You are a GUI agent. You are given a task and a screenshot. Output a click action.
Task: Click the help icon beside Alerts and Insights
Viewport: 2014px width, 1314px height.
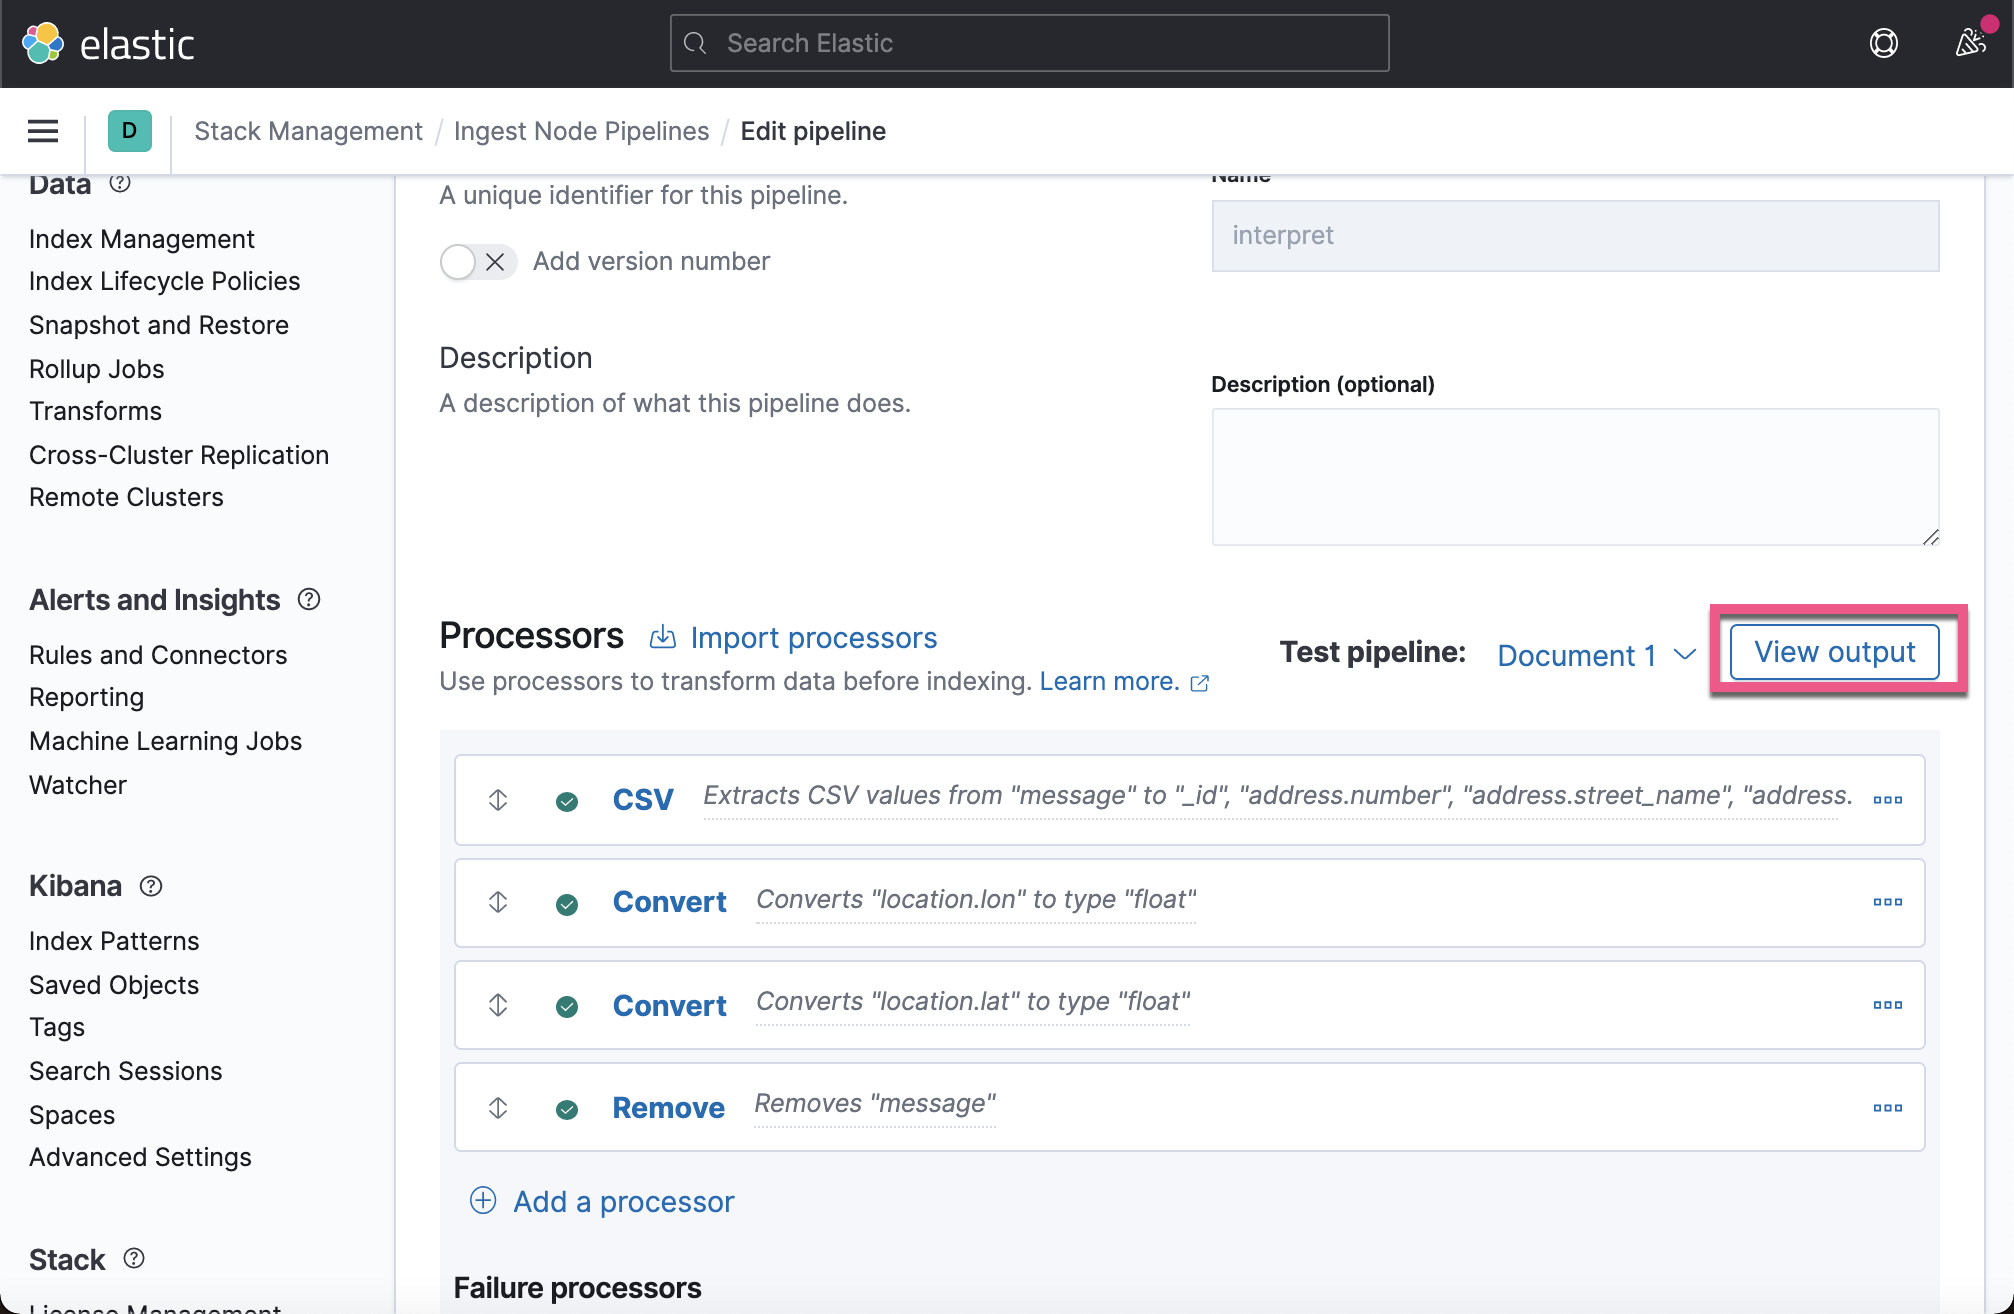coord(308,599)
